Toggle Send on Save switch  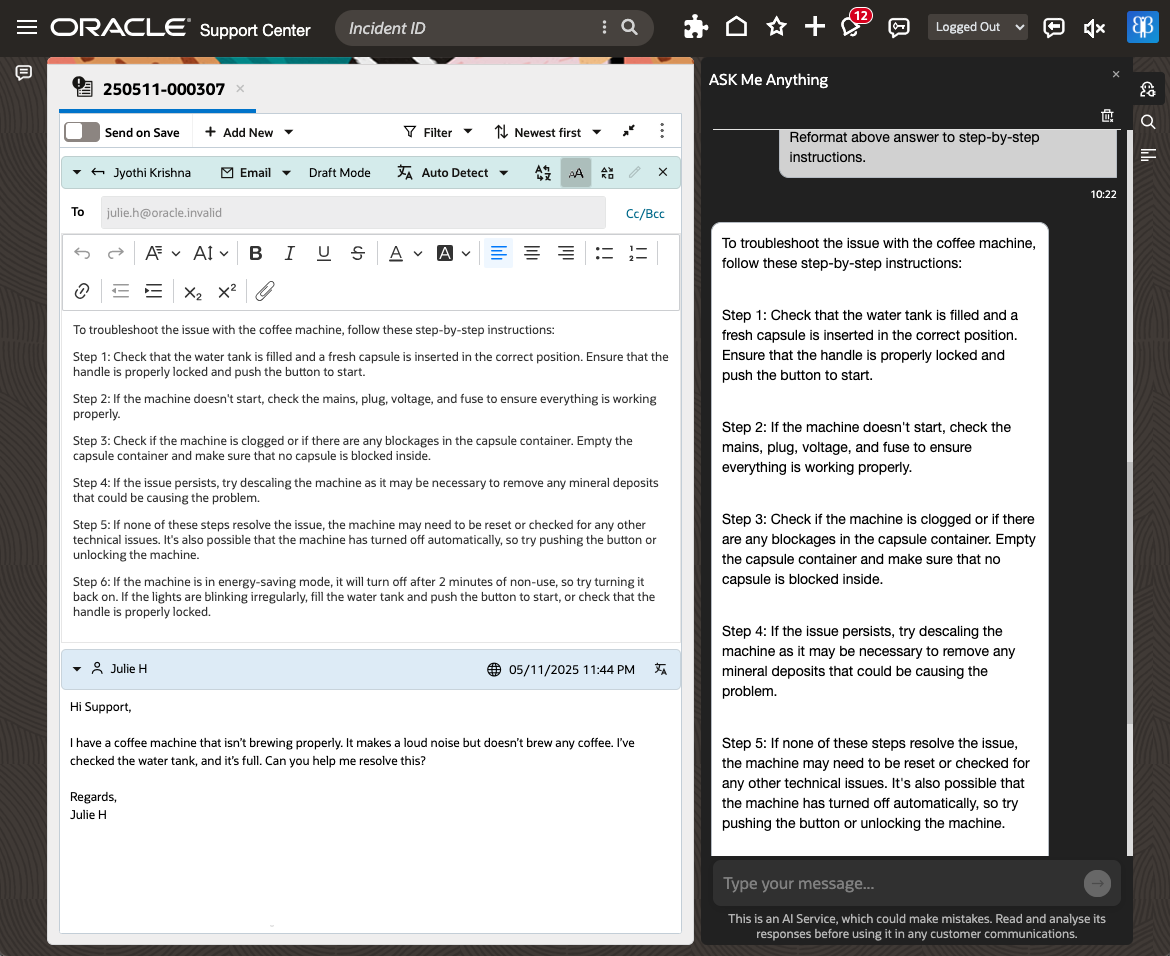coord(82,132)
